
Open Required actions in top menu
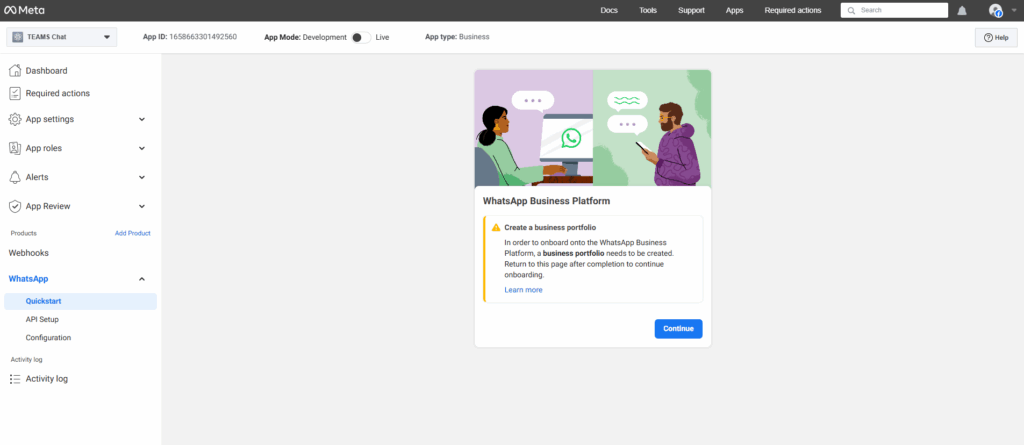click(x=793, y=10)
